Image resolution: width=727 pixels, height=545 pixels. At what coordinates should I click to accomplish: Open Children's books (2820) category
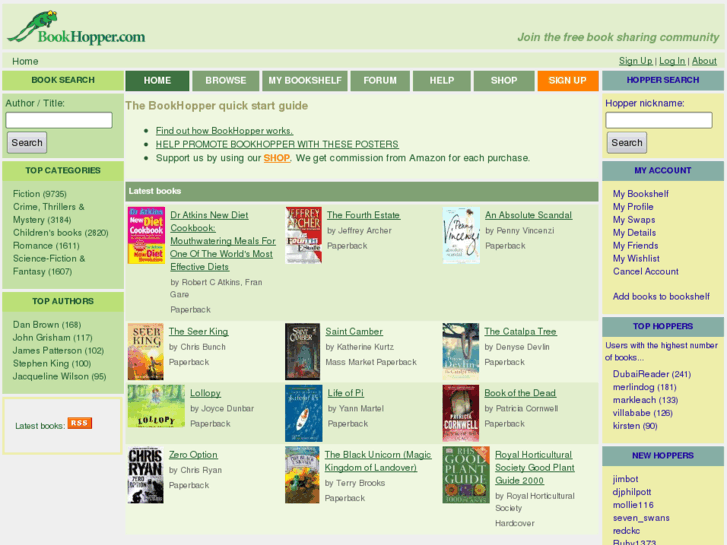[61, 233]
